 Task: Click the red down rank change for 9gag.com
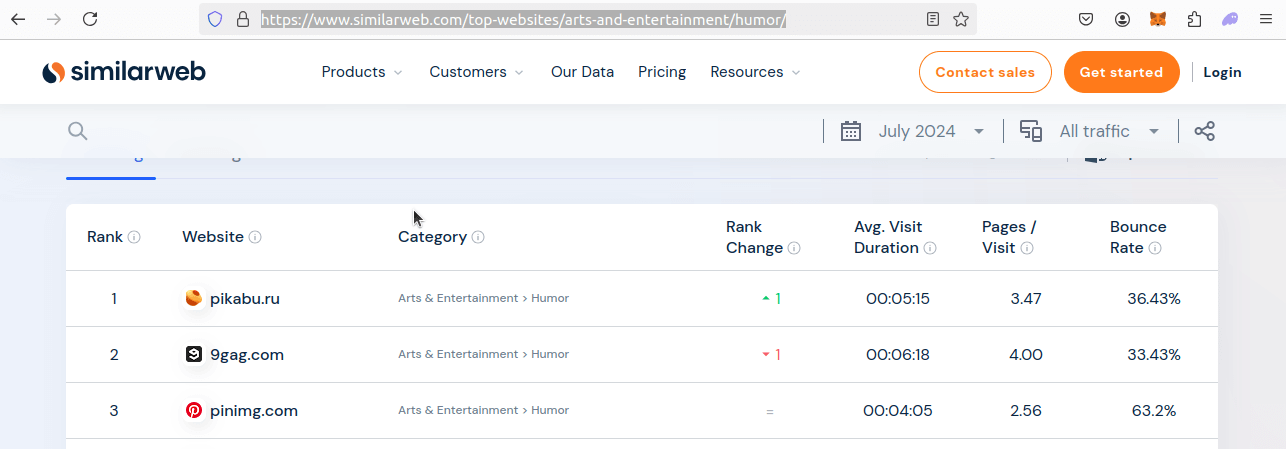771,354
